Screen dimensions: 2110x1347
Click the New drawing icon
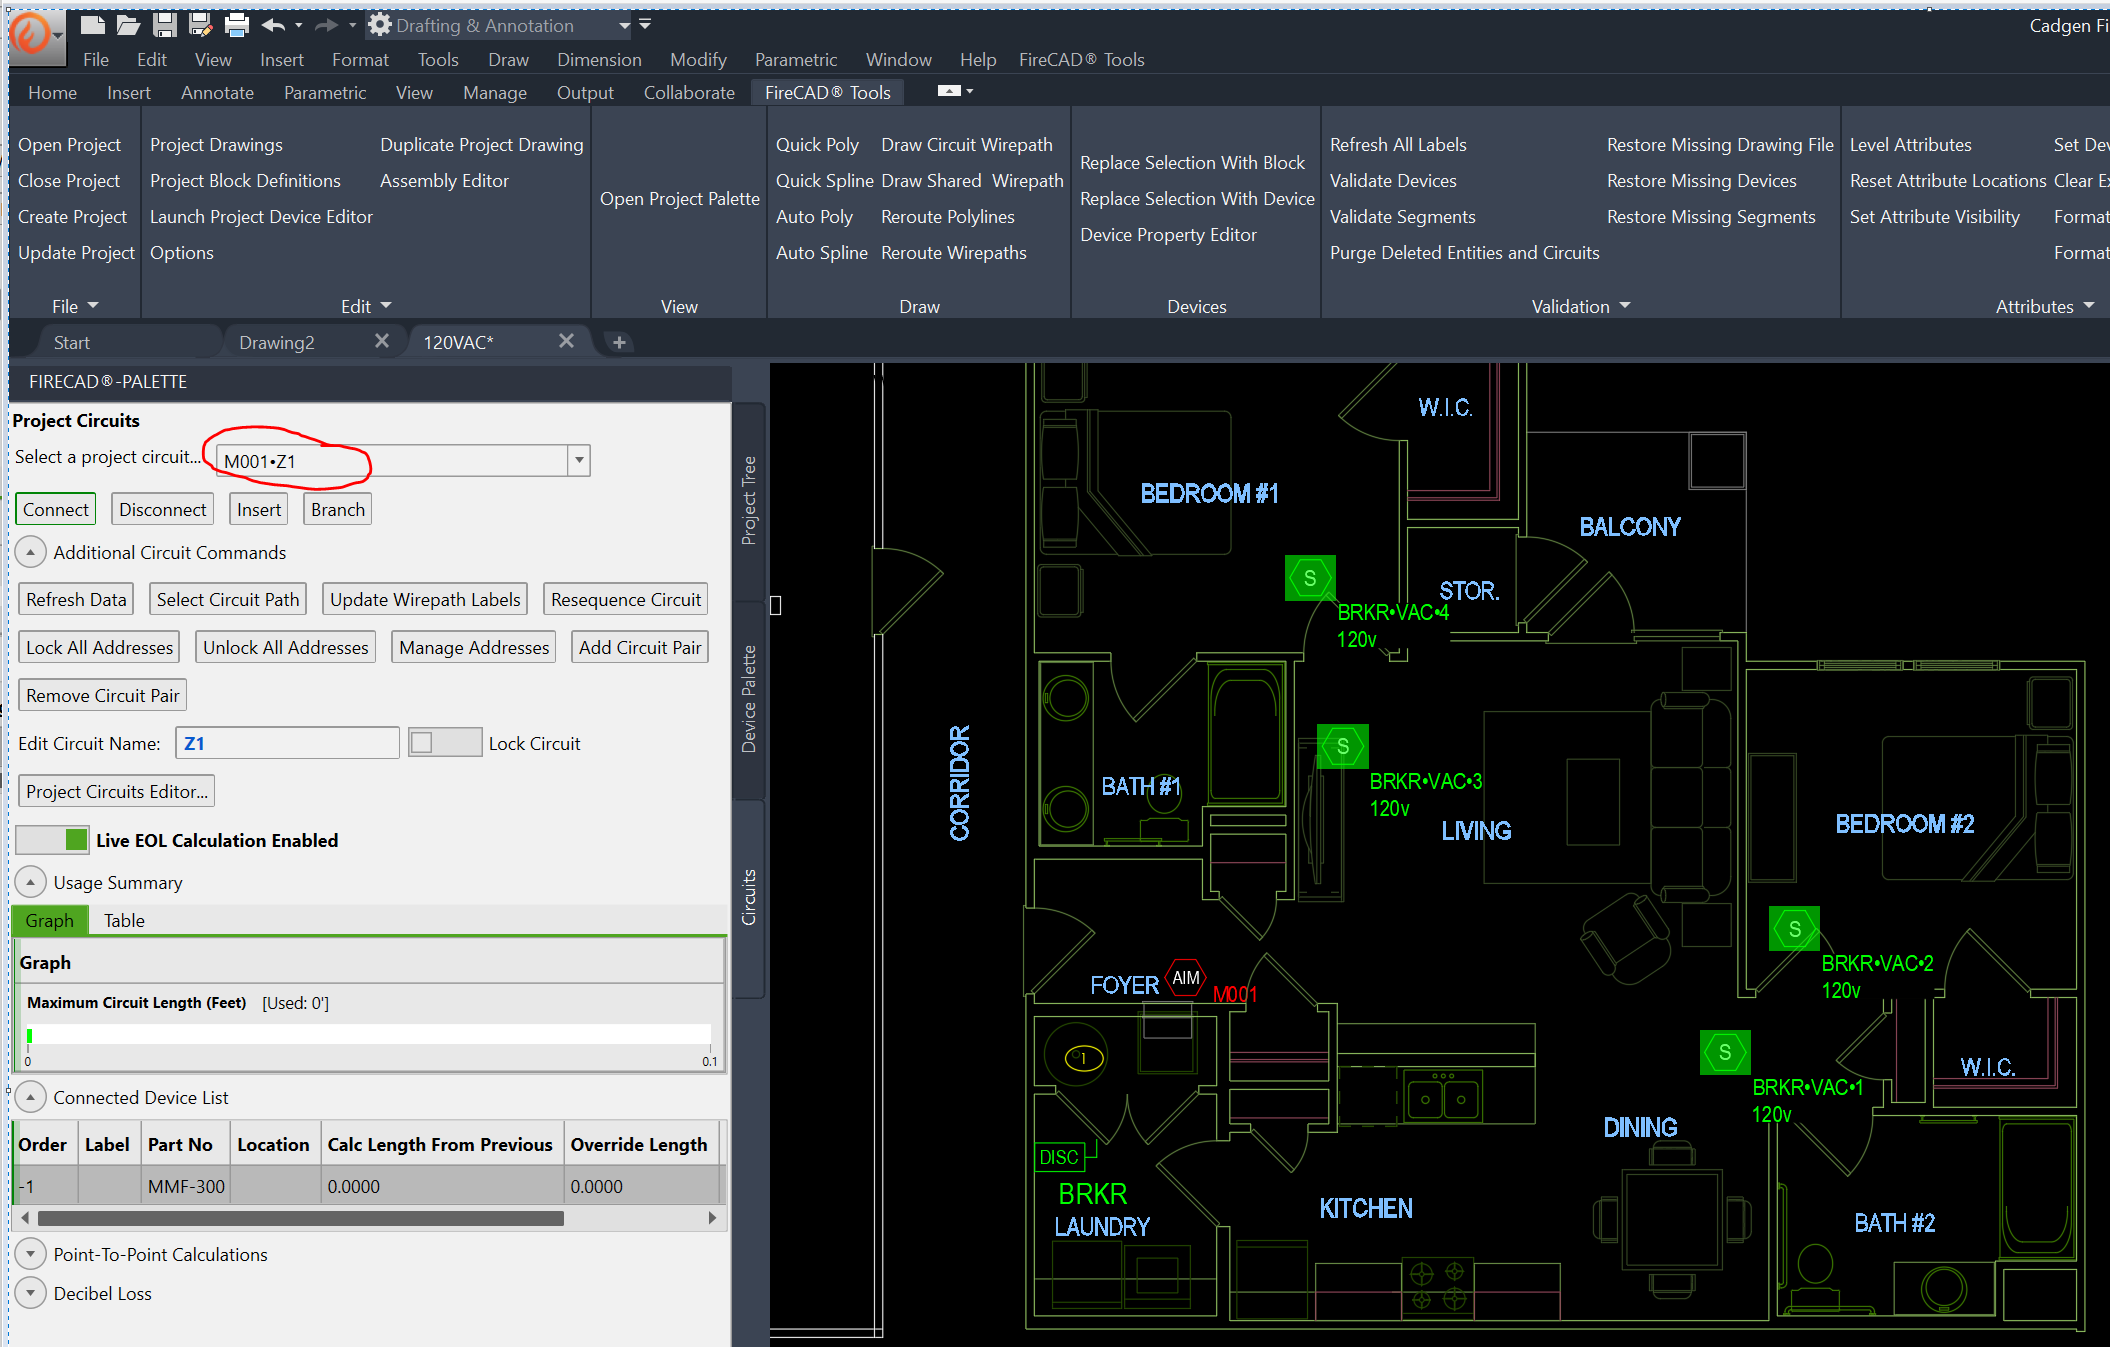92,25
